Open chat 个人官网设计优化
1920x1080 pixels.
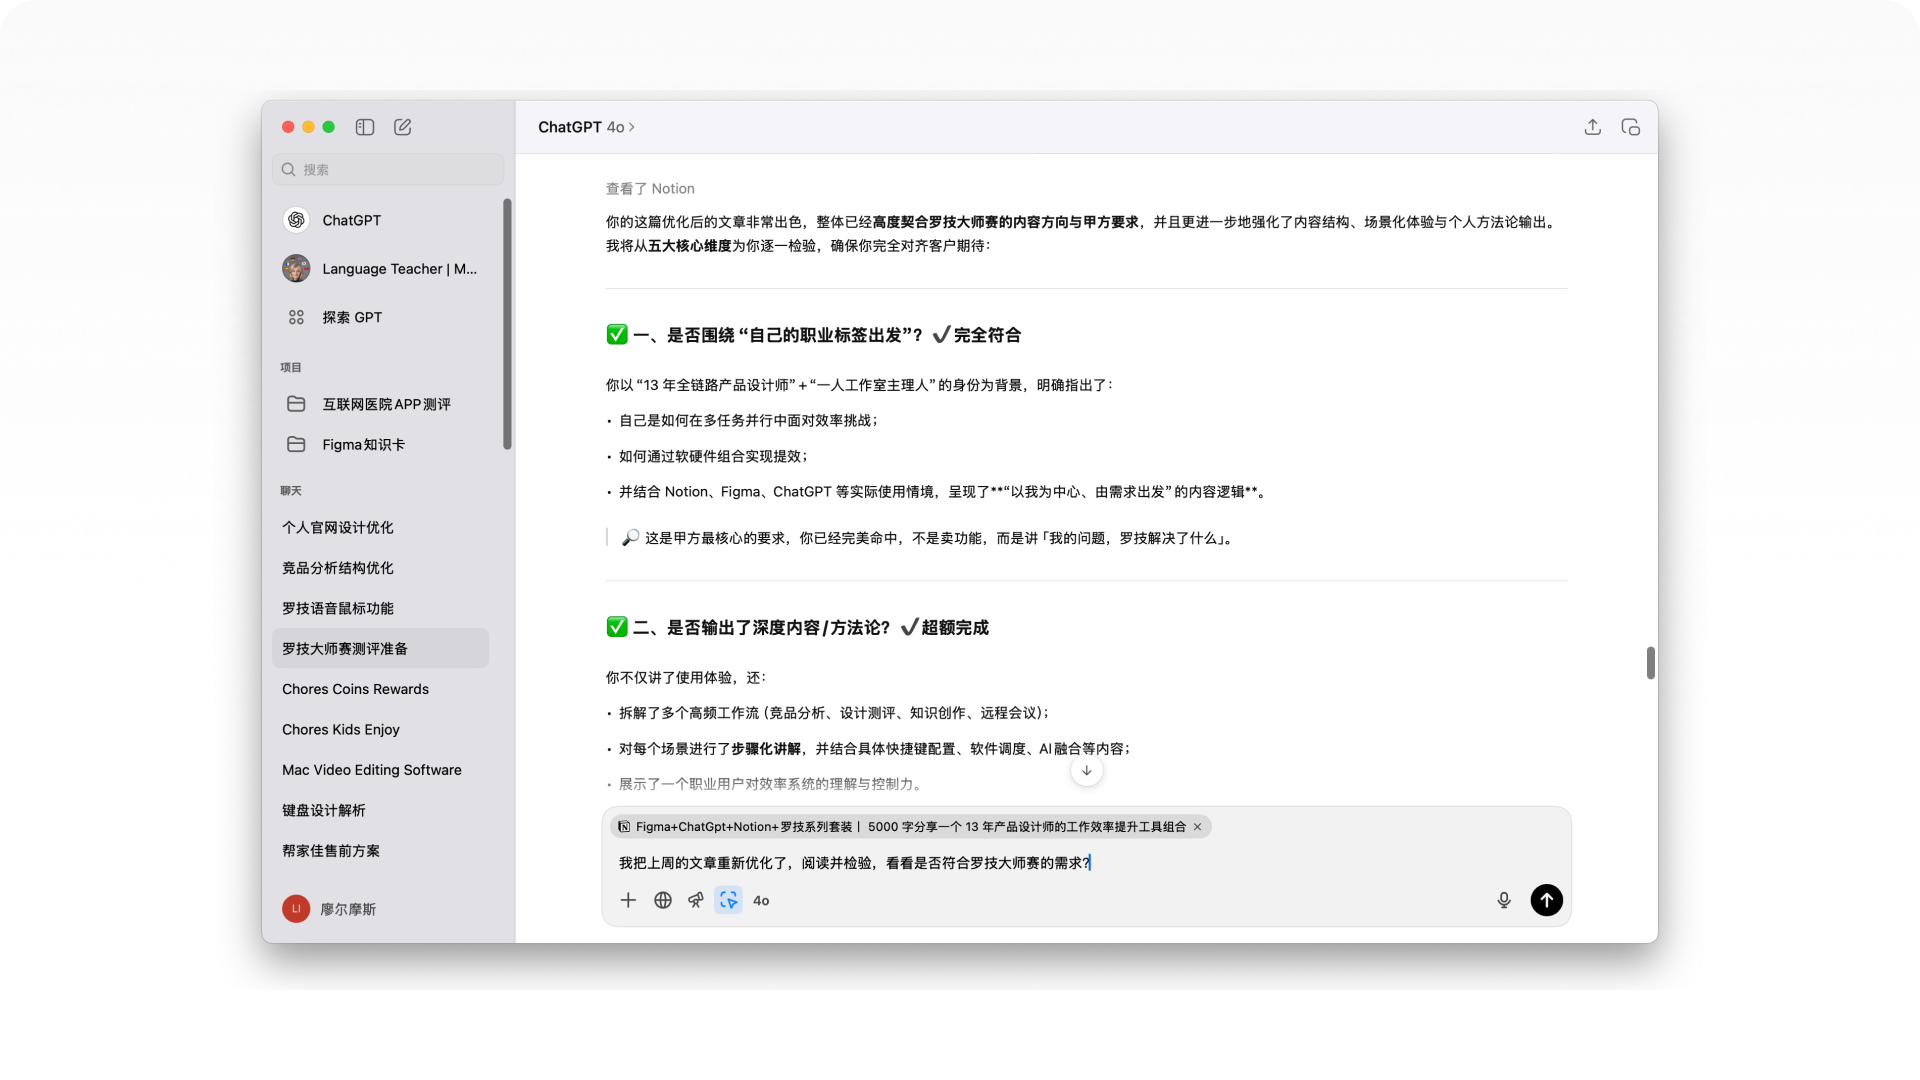(380, 527)
